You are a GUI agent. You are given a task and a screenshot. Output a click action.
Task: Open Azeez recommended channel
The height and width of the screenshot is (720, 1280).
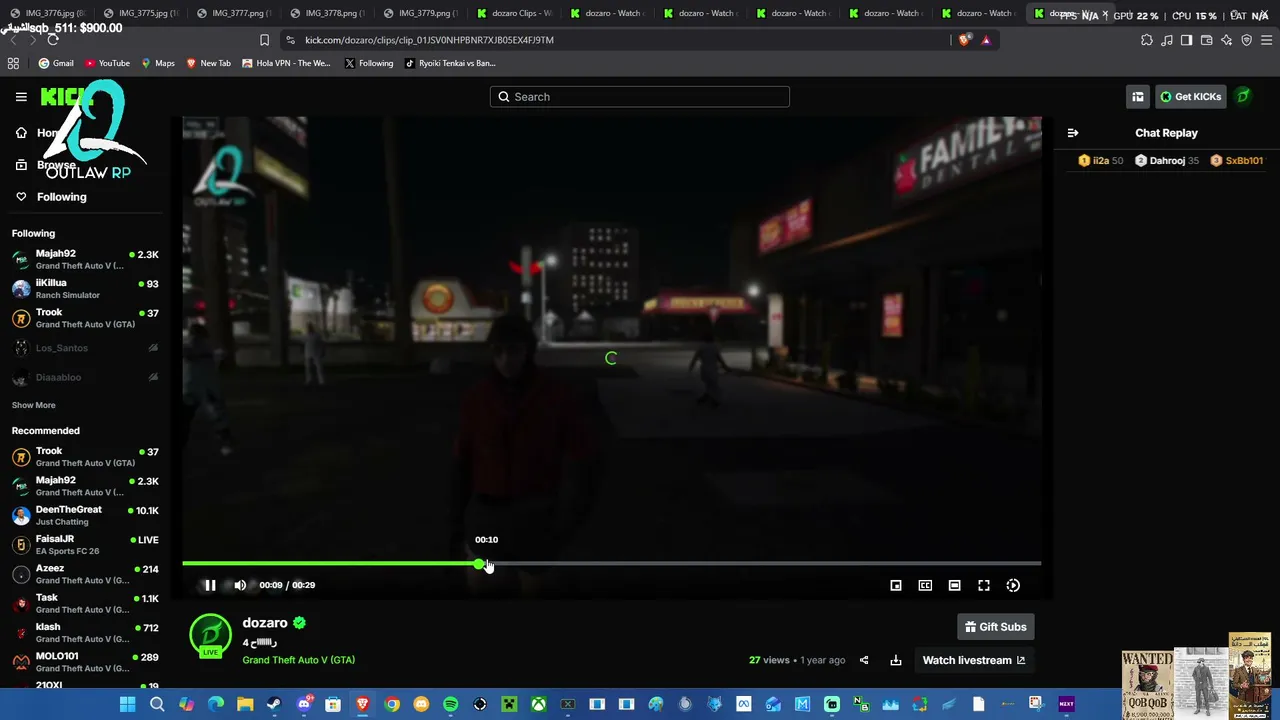pyautogui.click(x=85, y=574)
